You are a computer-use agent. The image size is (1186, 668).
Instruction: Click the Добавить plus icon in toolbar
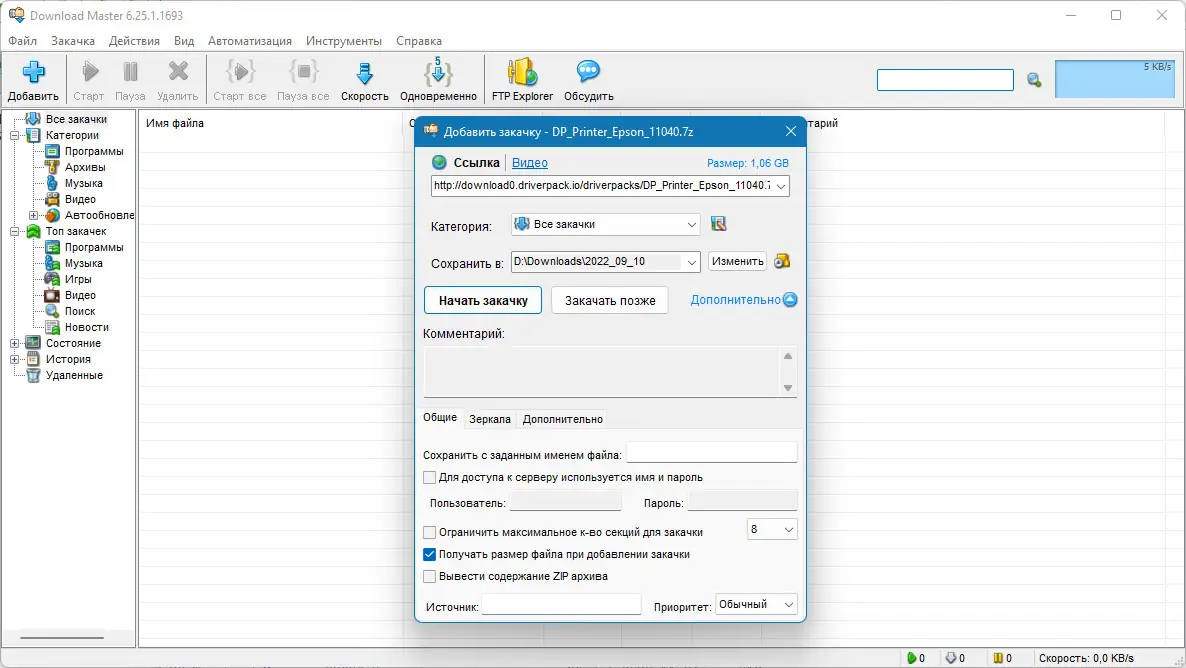tap(33, 73)
